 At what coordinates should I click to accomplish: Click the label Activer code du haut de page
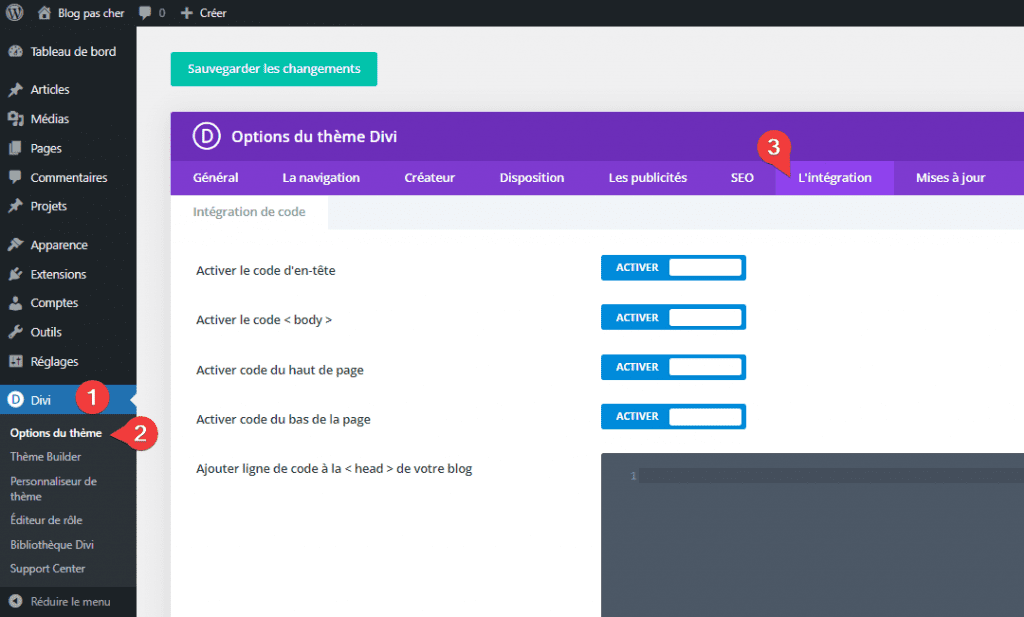click(x=280, y=370)
